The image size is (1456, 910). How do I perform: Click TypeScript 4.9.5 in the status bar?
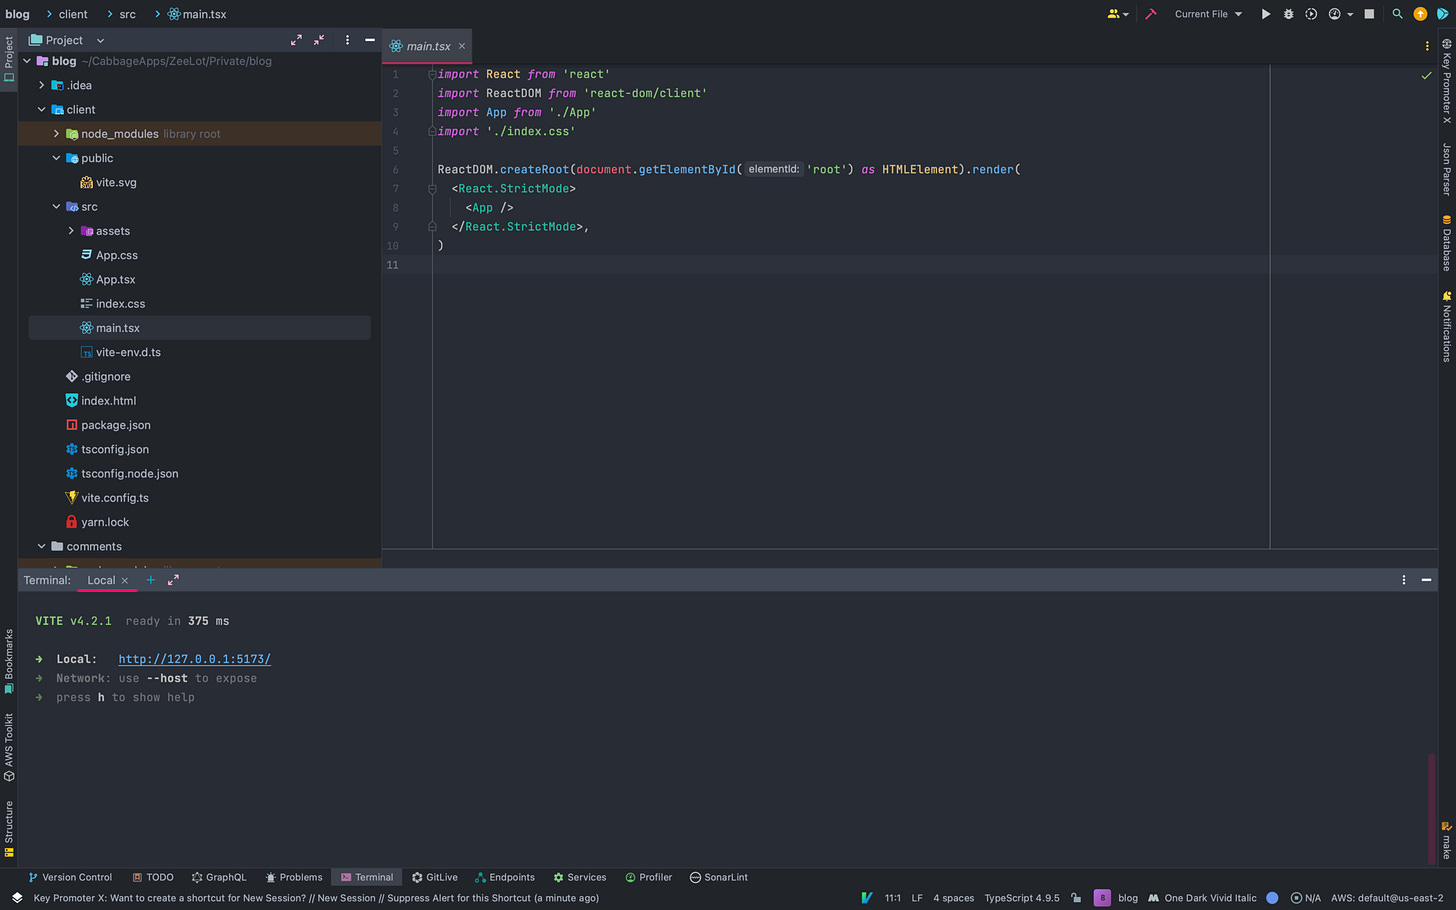pos(1021,898)
